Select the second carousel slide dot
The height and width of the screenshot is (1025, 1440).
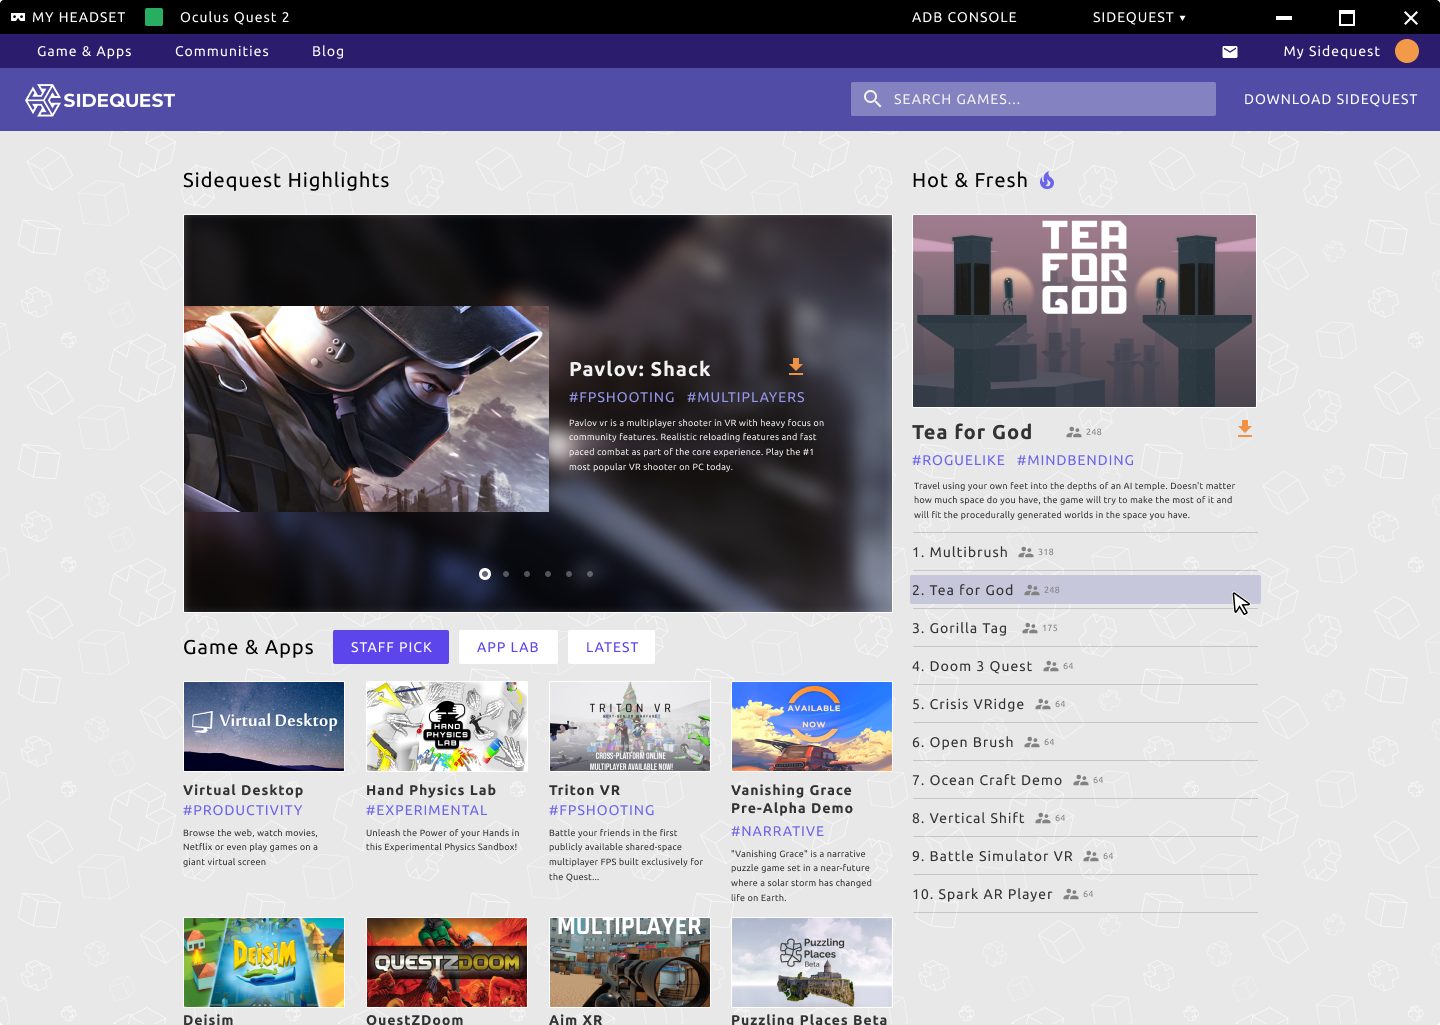[x=506, y=574]
